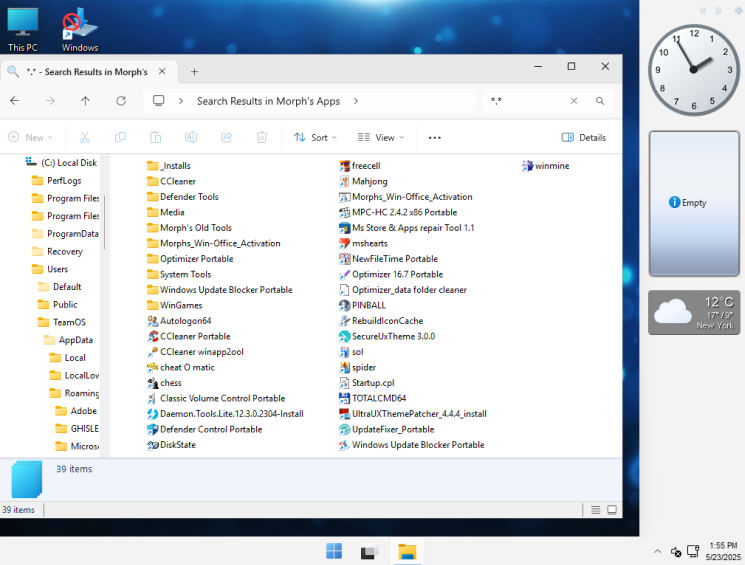745x565 pixels.
Task: Select the winmine icon
Action: pyautogui.click(x=527, y=166)
